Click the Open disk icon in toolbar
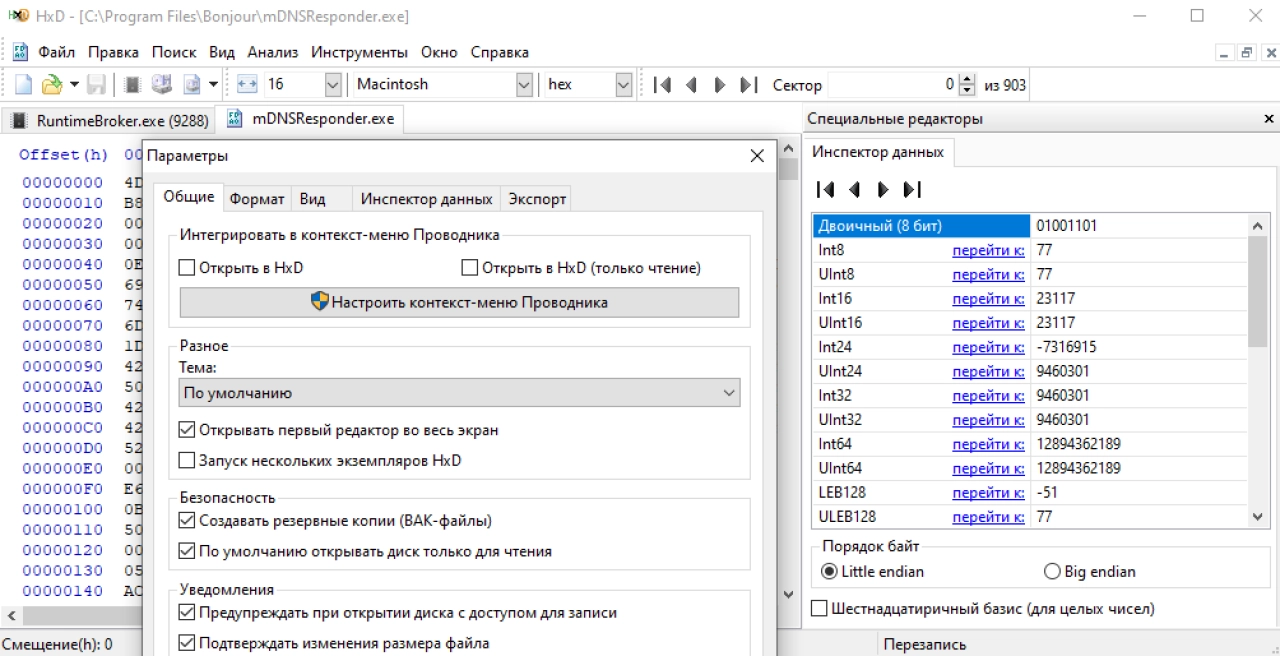 pos(161,85)
